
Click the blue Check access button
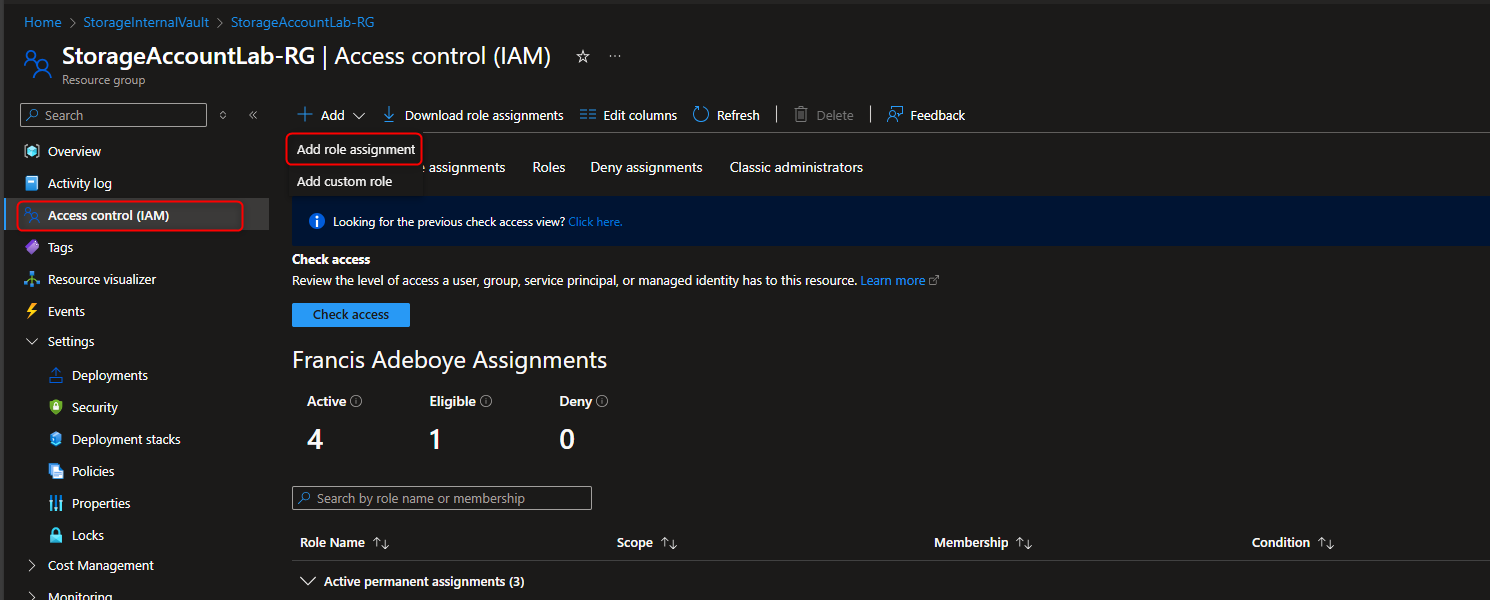(351, 314)
